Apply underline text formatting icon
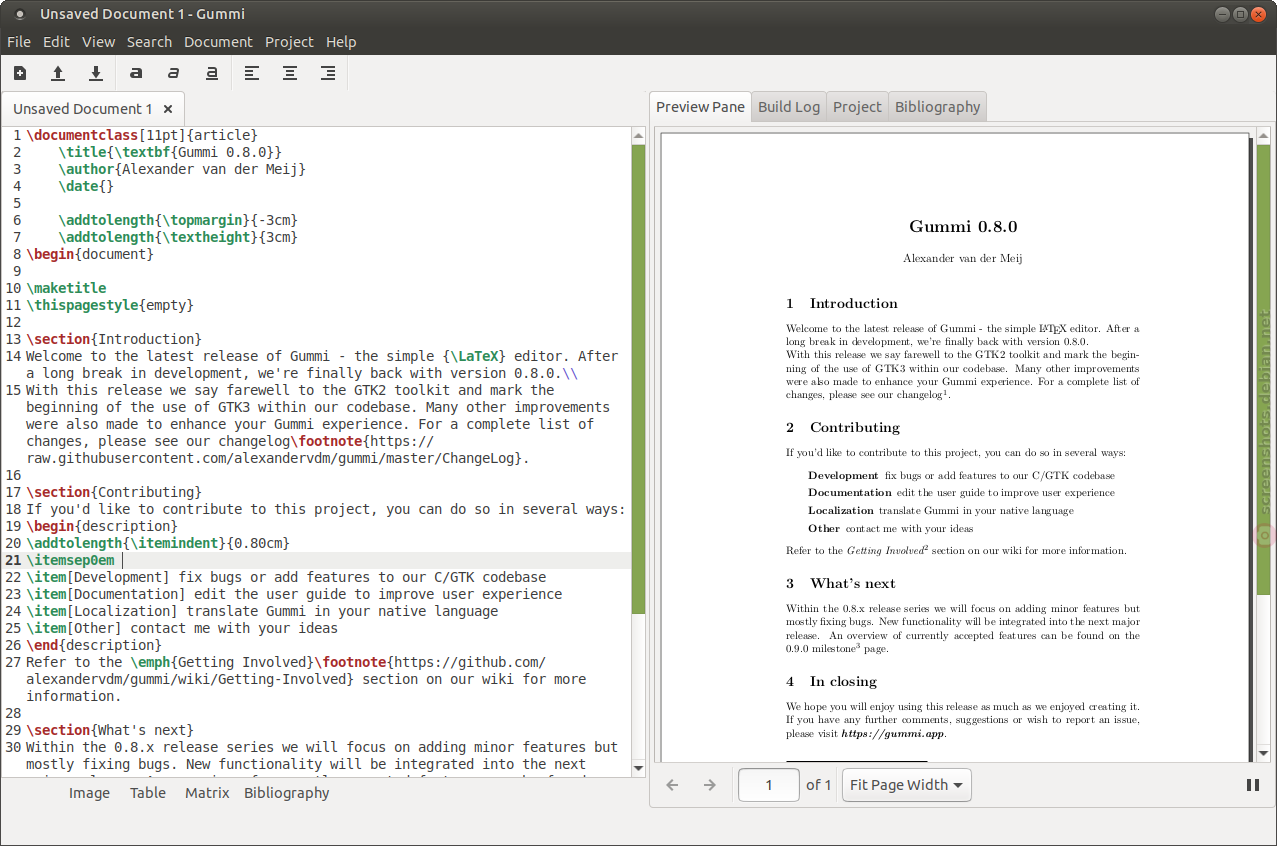 click(x=212, y=73)
